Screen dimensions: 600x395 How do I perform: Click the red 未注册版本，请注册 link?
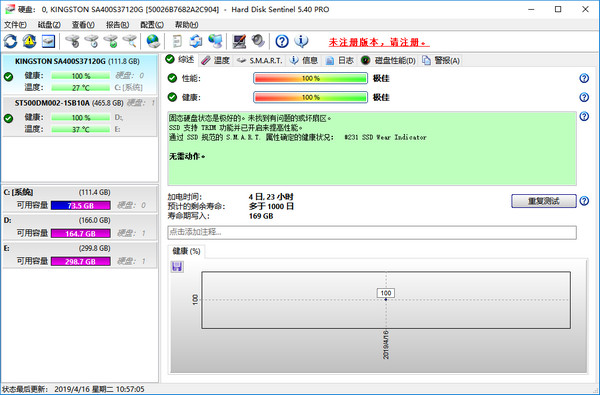[379, 42]
